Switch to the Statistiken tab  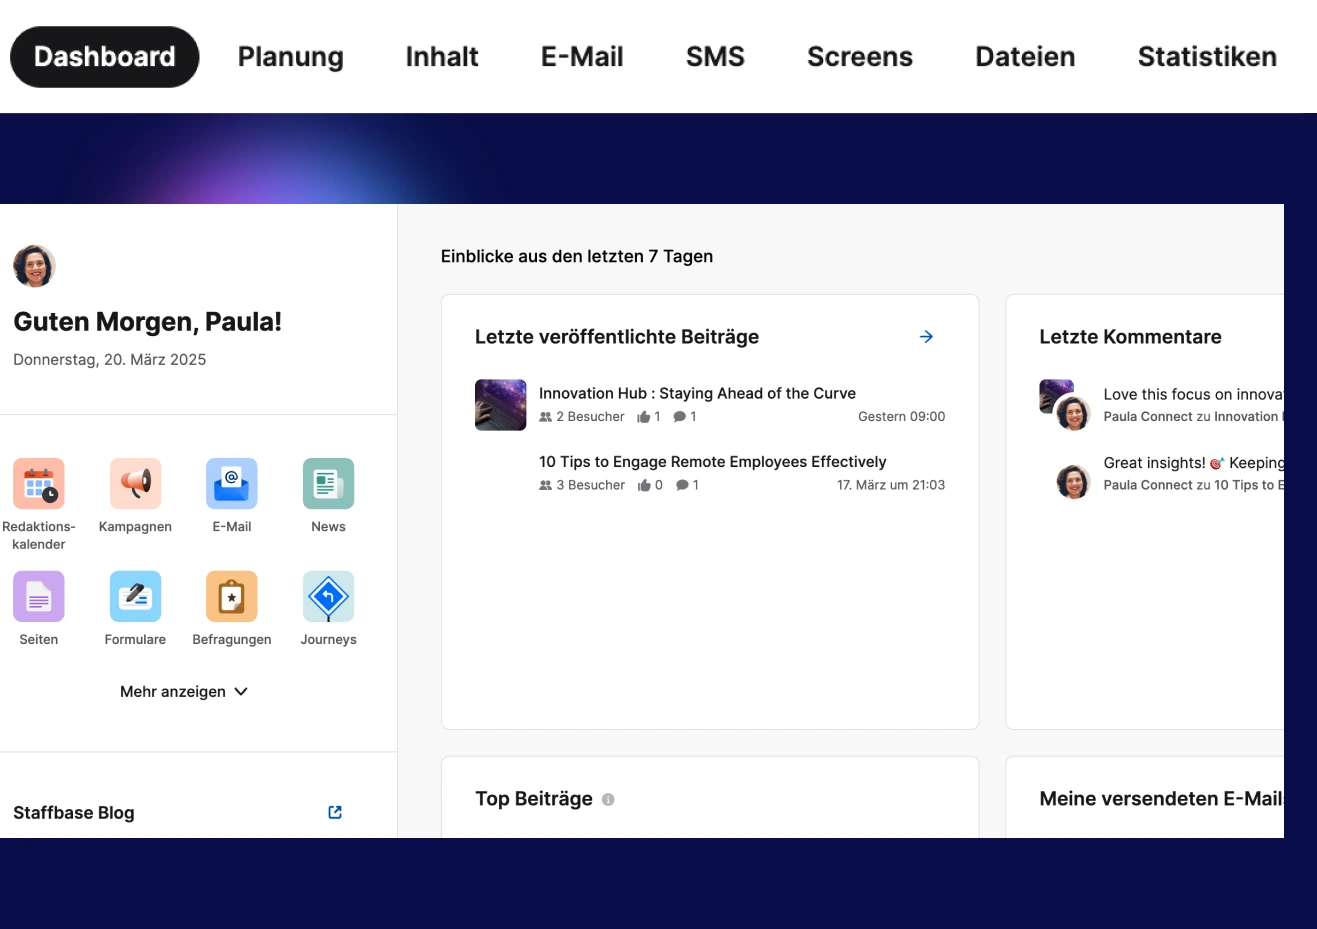(x=1207, y=57)
